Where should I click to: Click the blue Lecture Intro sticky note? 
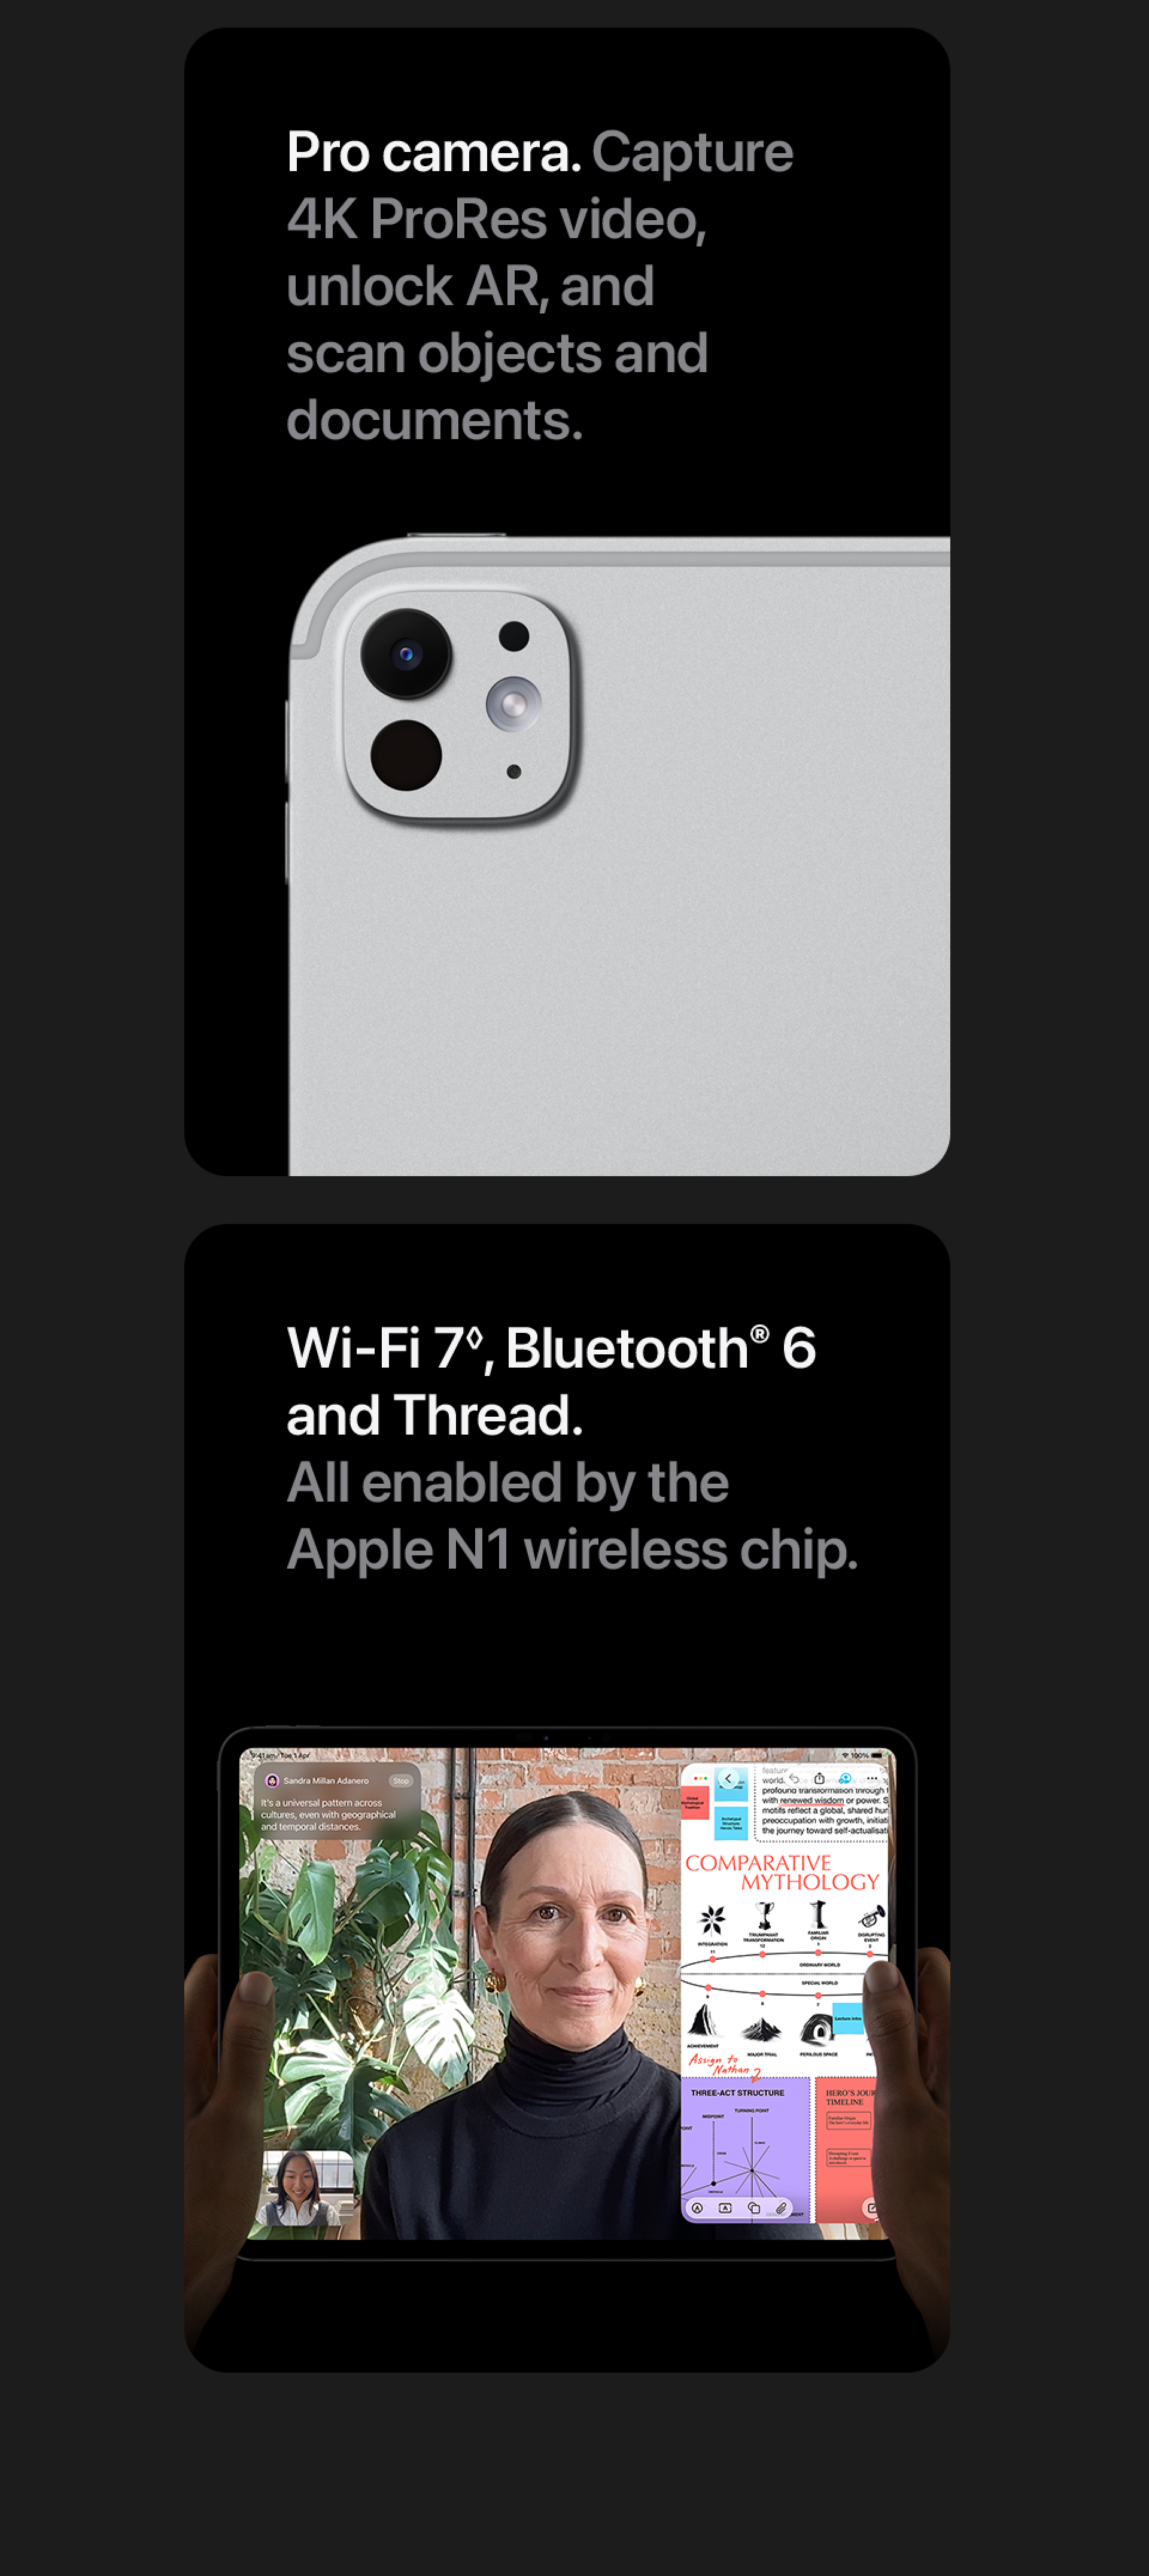[847, 2018]
